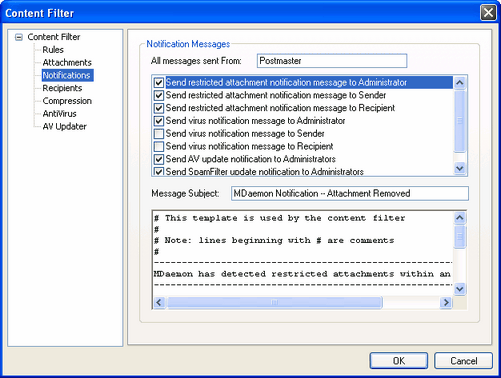
Task: Toggle AV update notification to Administrators
Action: (159, 159)
